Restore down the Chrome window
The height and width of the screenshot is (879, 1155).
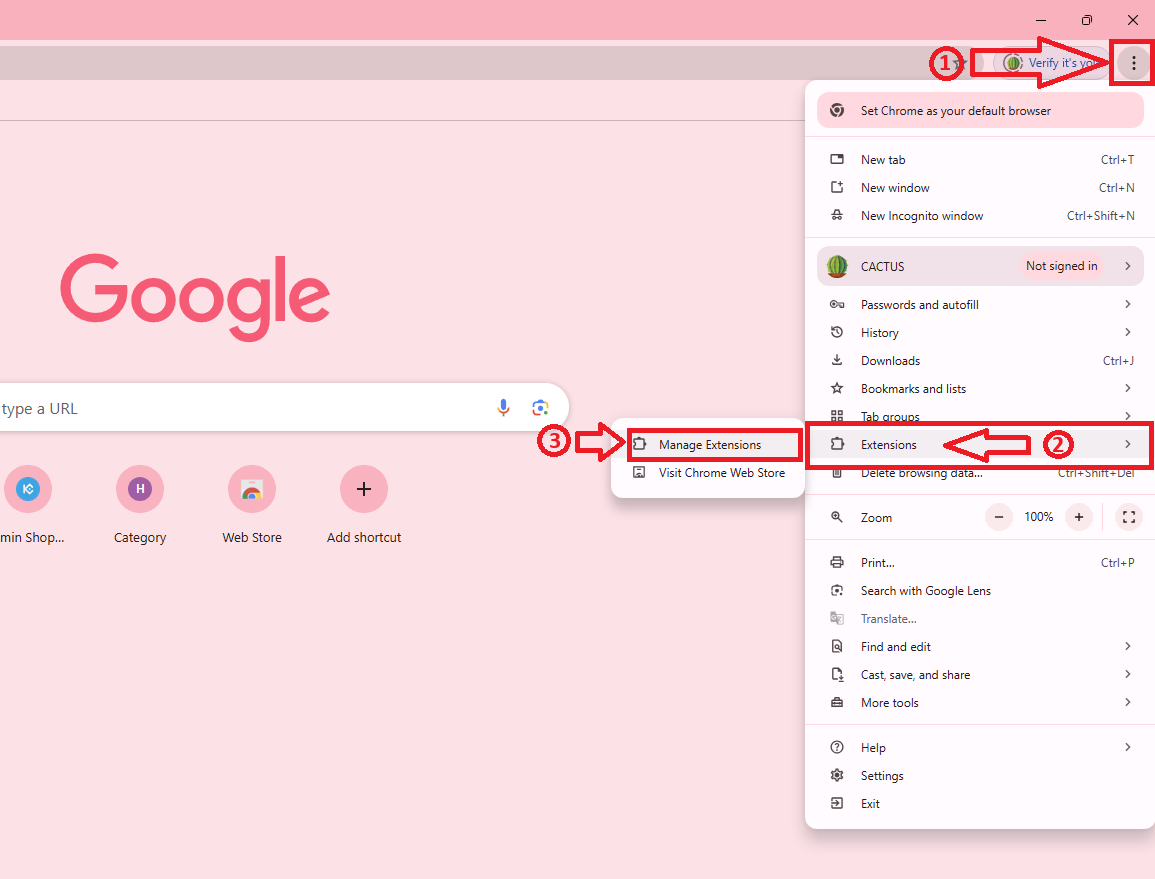tap(1086, 20)
